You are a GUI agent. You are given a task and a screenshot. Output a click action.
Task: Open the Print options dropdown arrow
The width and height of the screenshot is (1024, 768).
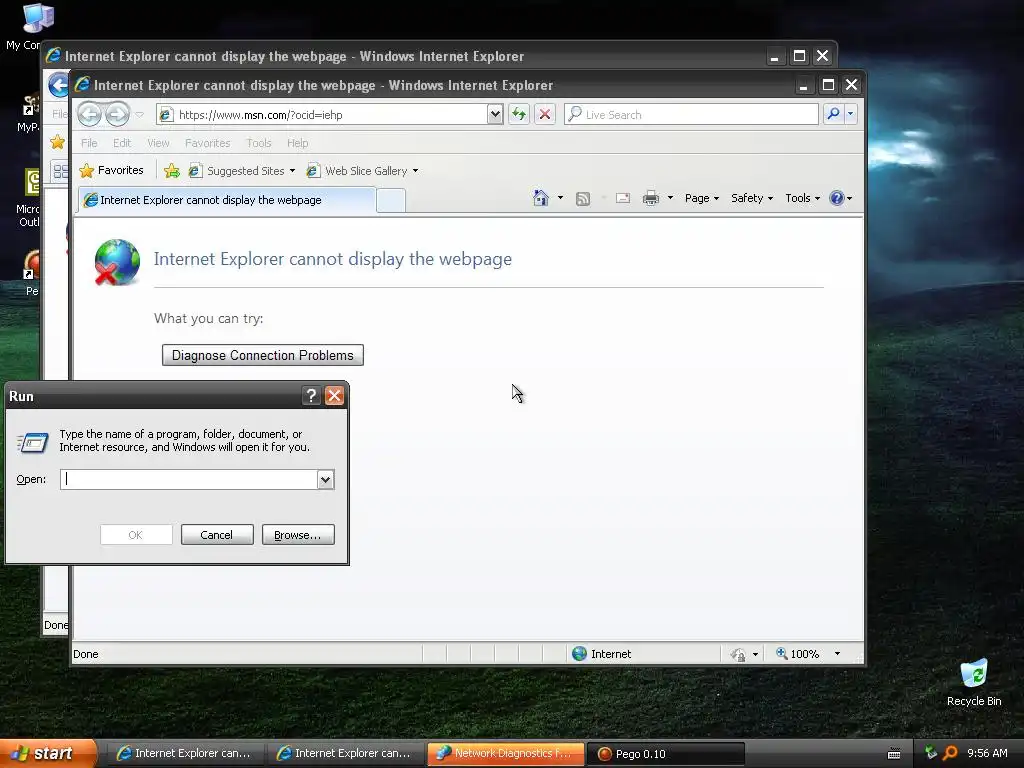click(670, 198)
